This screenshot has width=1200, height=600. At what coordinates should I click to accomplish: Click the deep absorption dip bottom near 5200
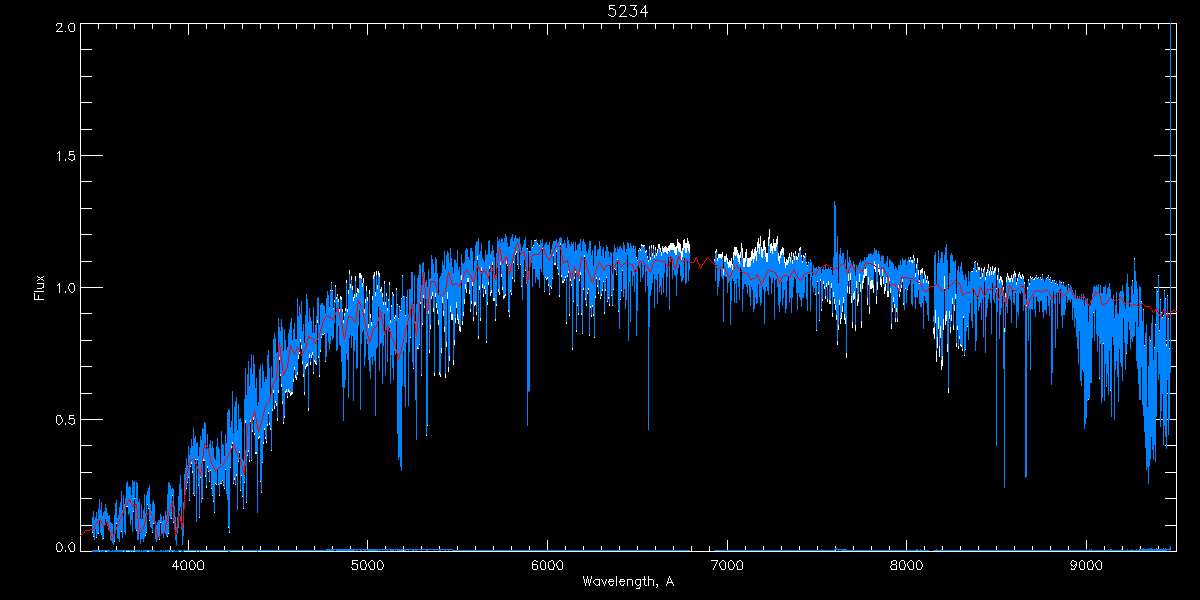[x=400, y=467]
